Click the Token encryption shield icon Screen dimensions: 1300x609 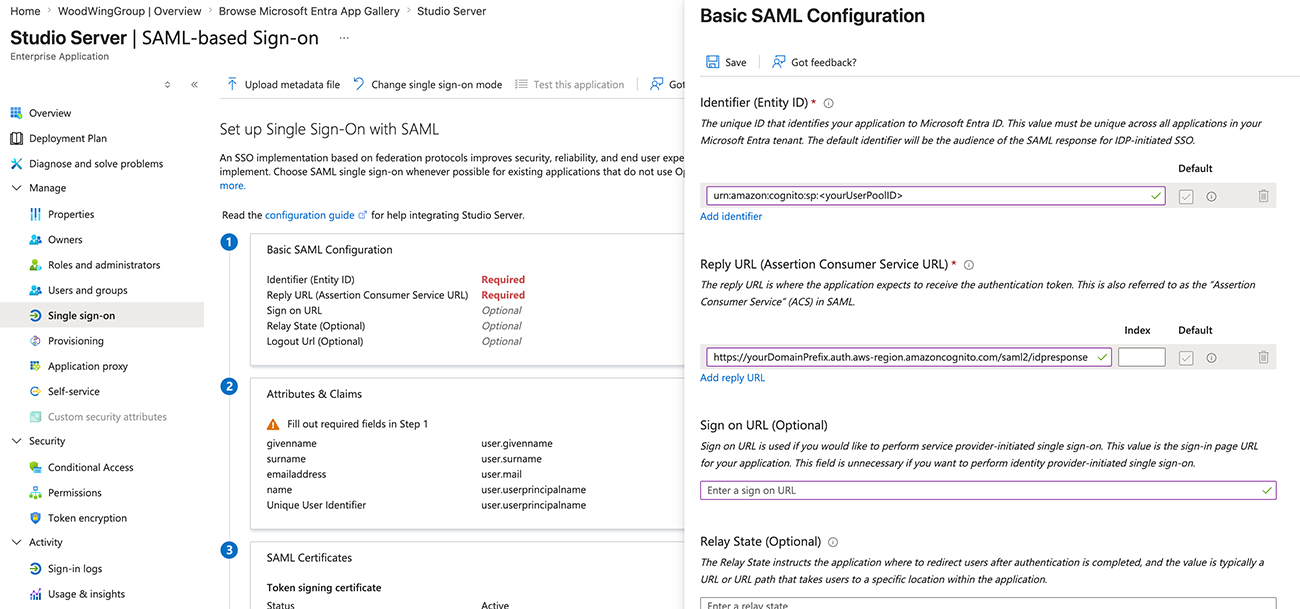(x=36, y=518)
